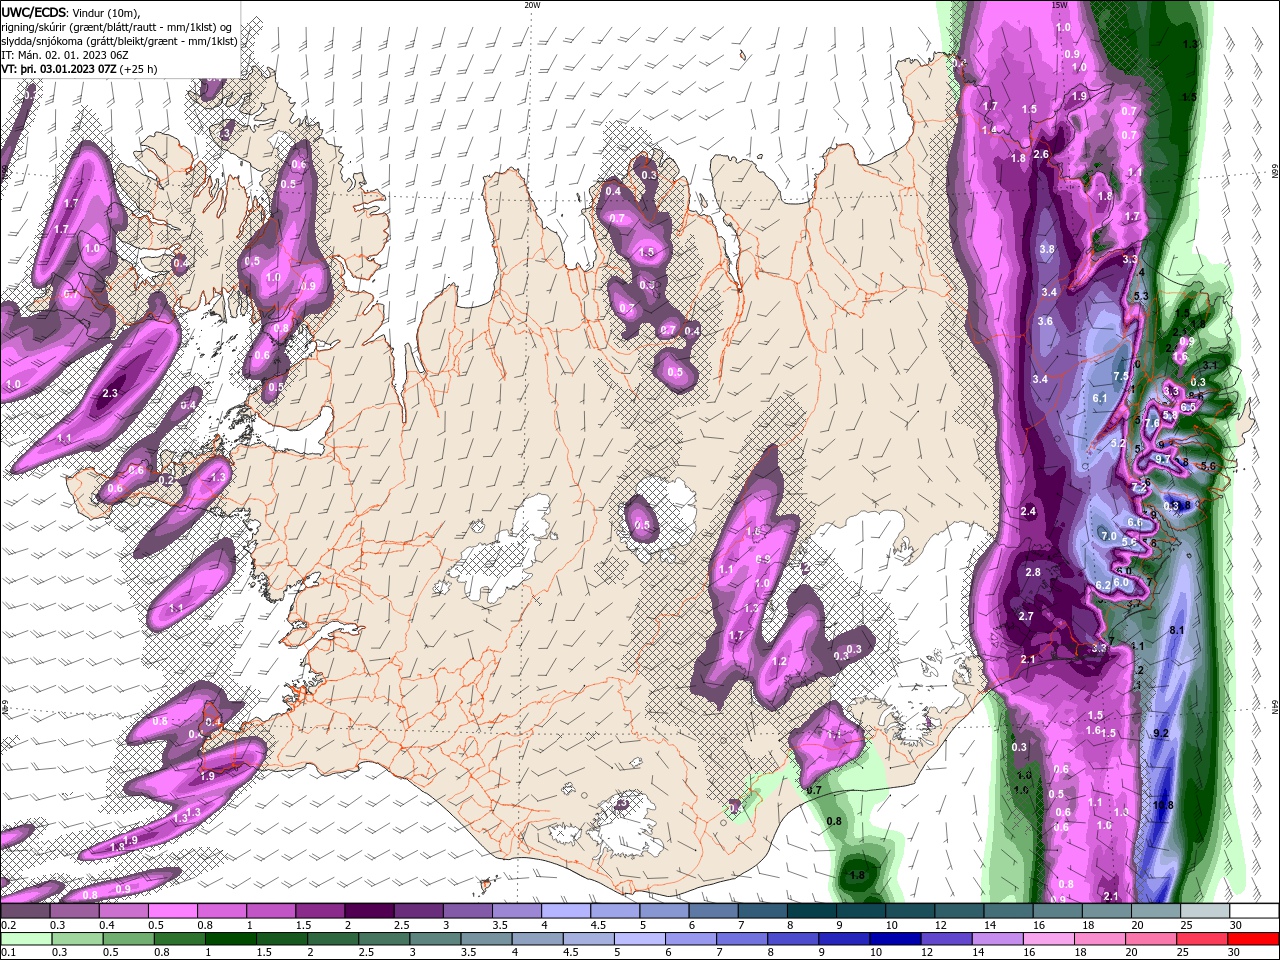This screenshot has height=960, width=1280.
Task: Click the '5.6' precipitation value
Action: click(1207, 466)
